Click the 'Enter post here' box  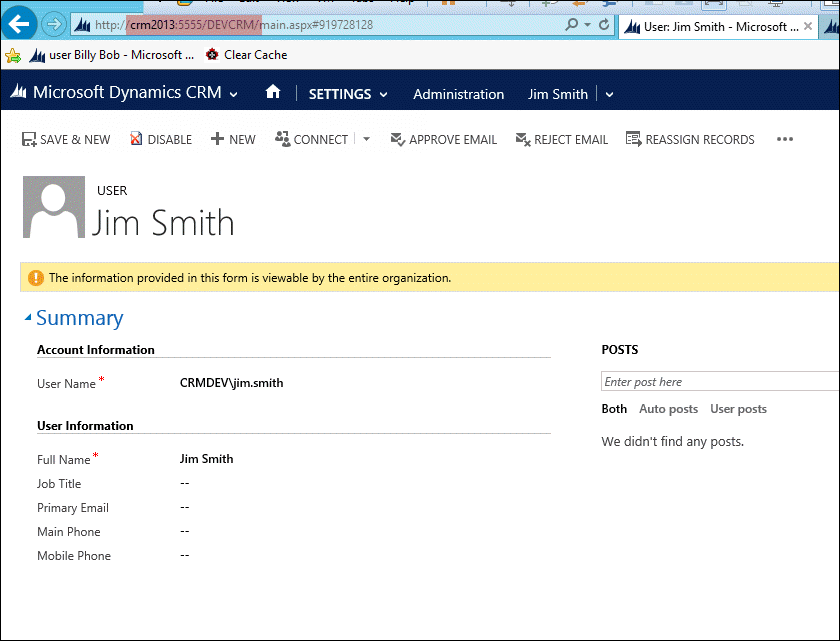pos(720,381)
